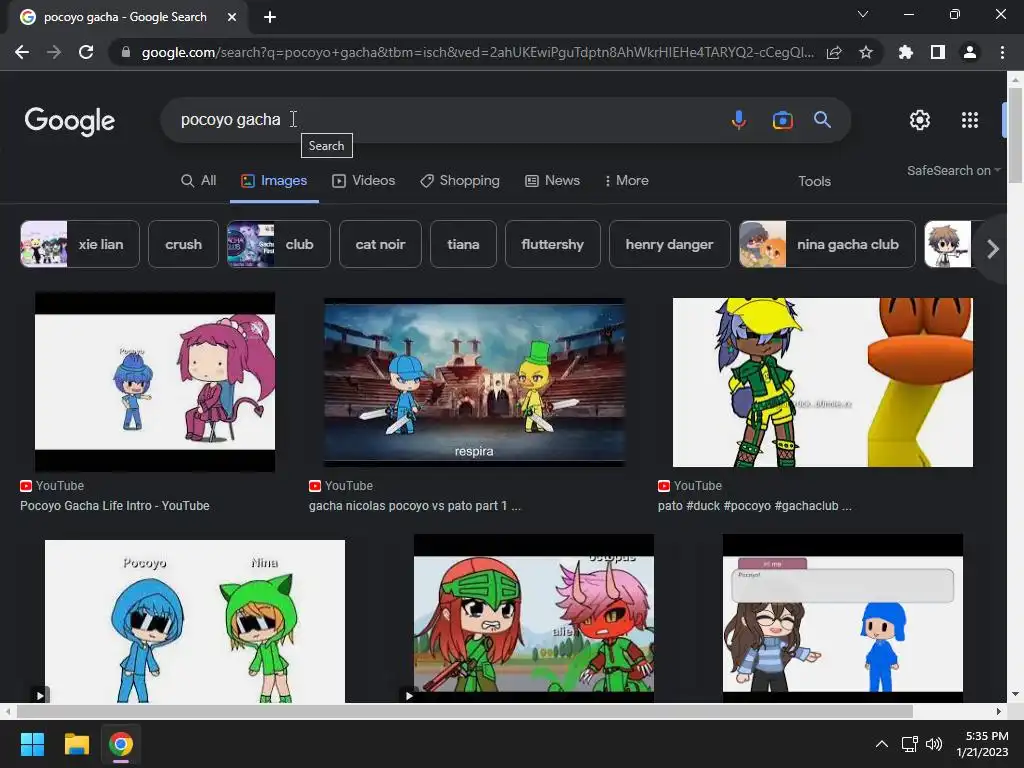Select the Images tab
Image resolution: width=1024 pixels, height=768 pixels.
(274, 180)
